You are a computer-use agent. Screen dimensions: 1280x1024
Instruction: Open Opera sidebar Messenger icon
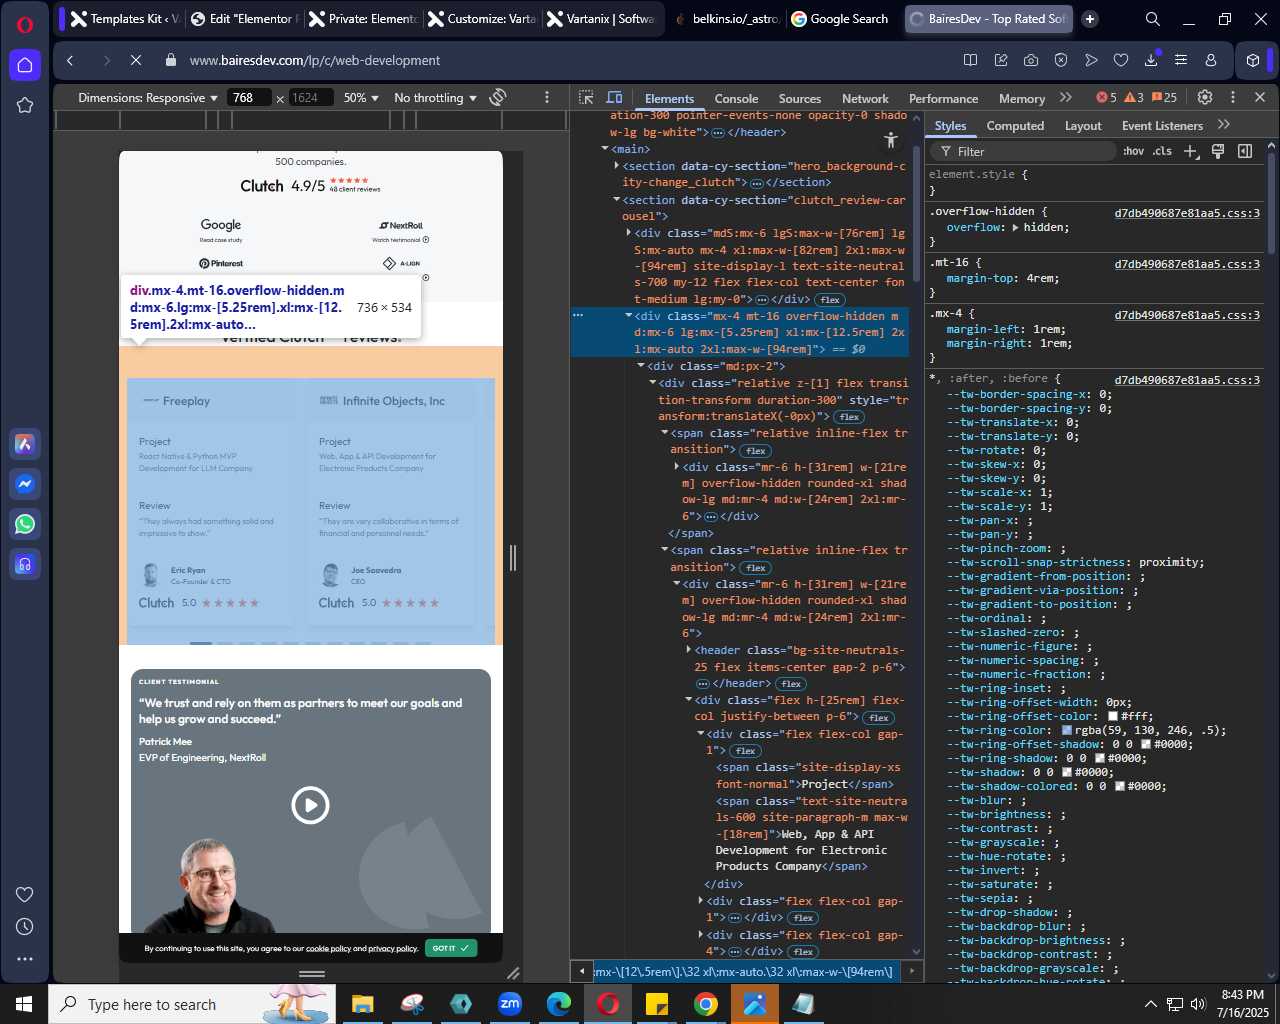pyautogui.click(x=25, y=484)
